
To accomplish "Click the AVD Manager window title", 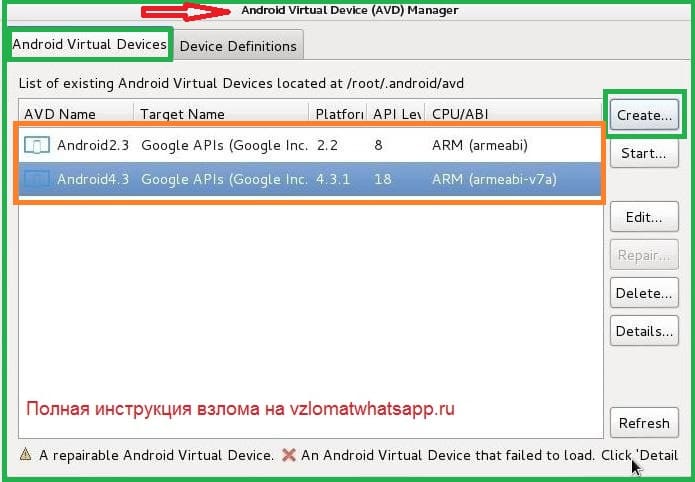I will [x=350, y=10].
